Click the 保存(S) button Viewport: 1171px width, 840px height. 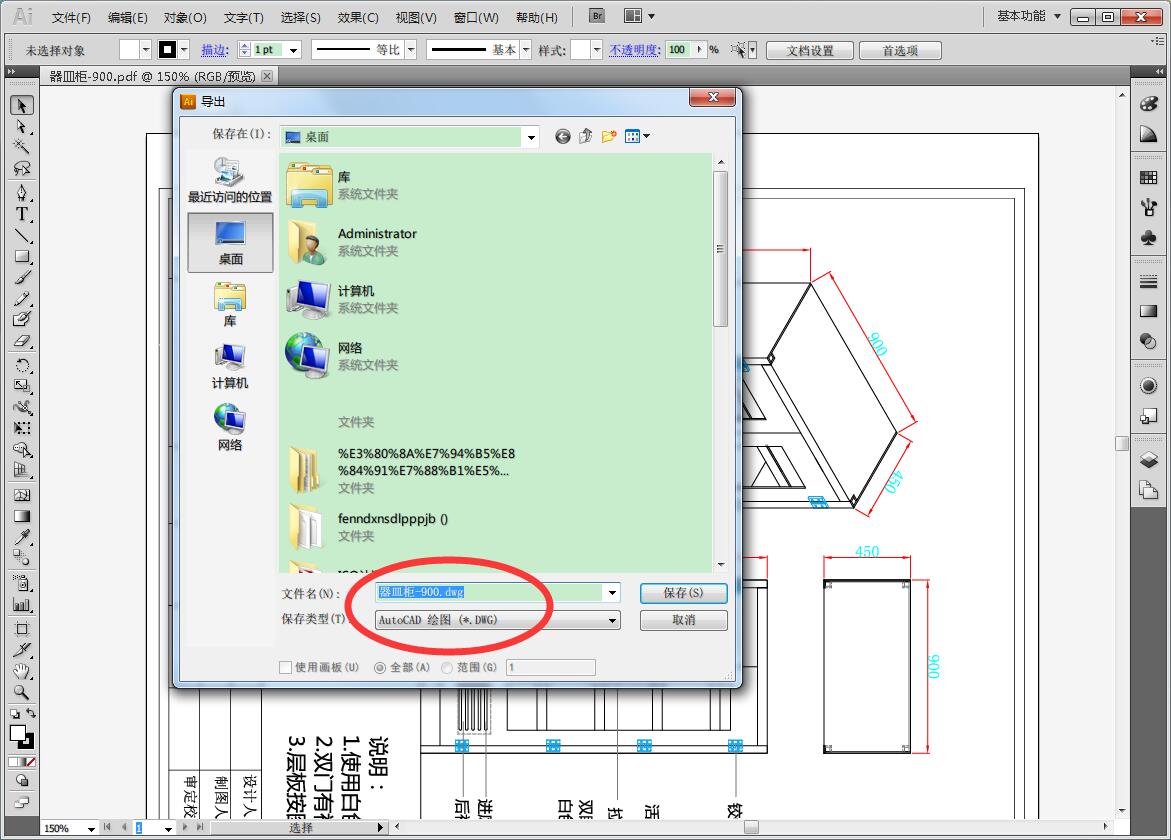[x=683, y=593]
